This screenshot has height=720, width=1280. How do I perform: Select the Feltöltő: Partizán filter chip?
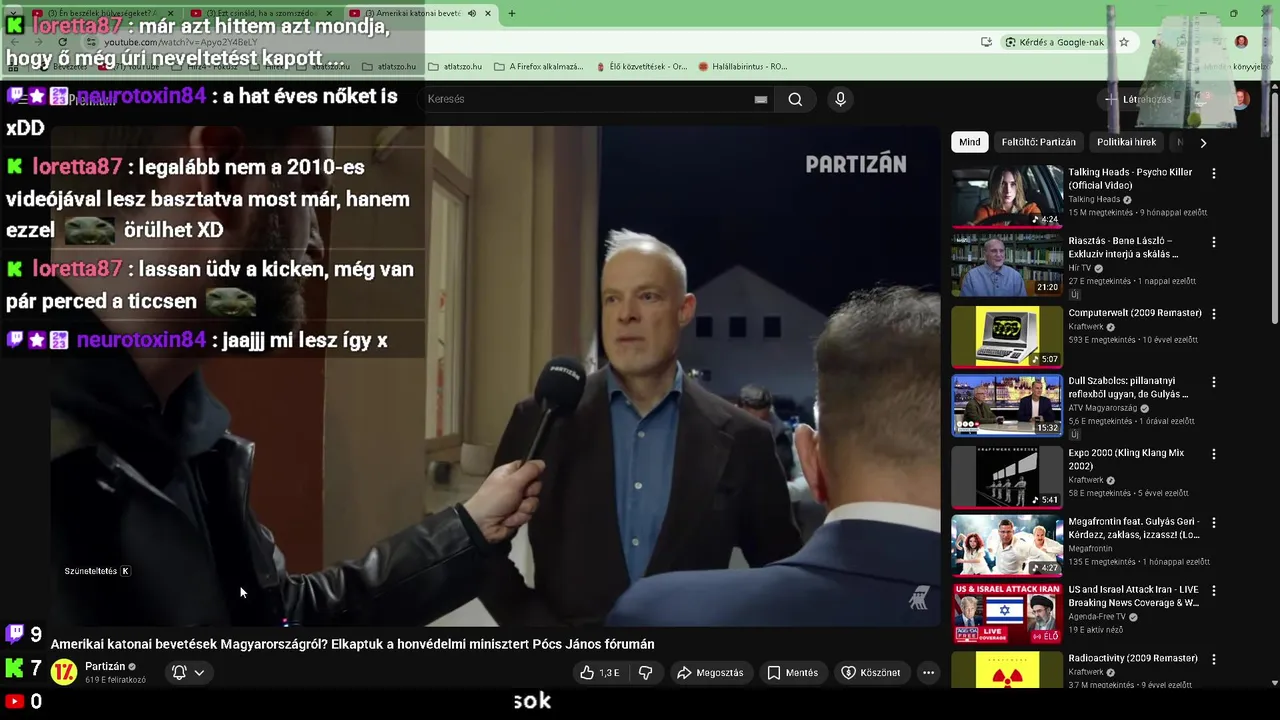1039,142
